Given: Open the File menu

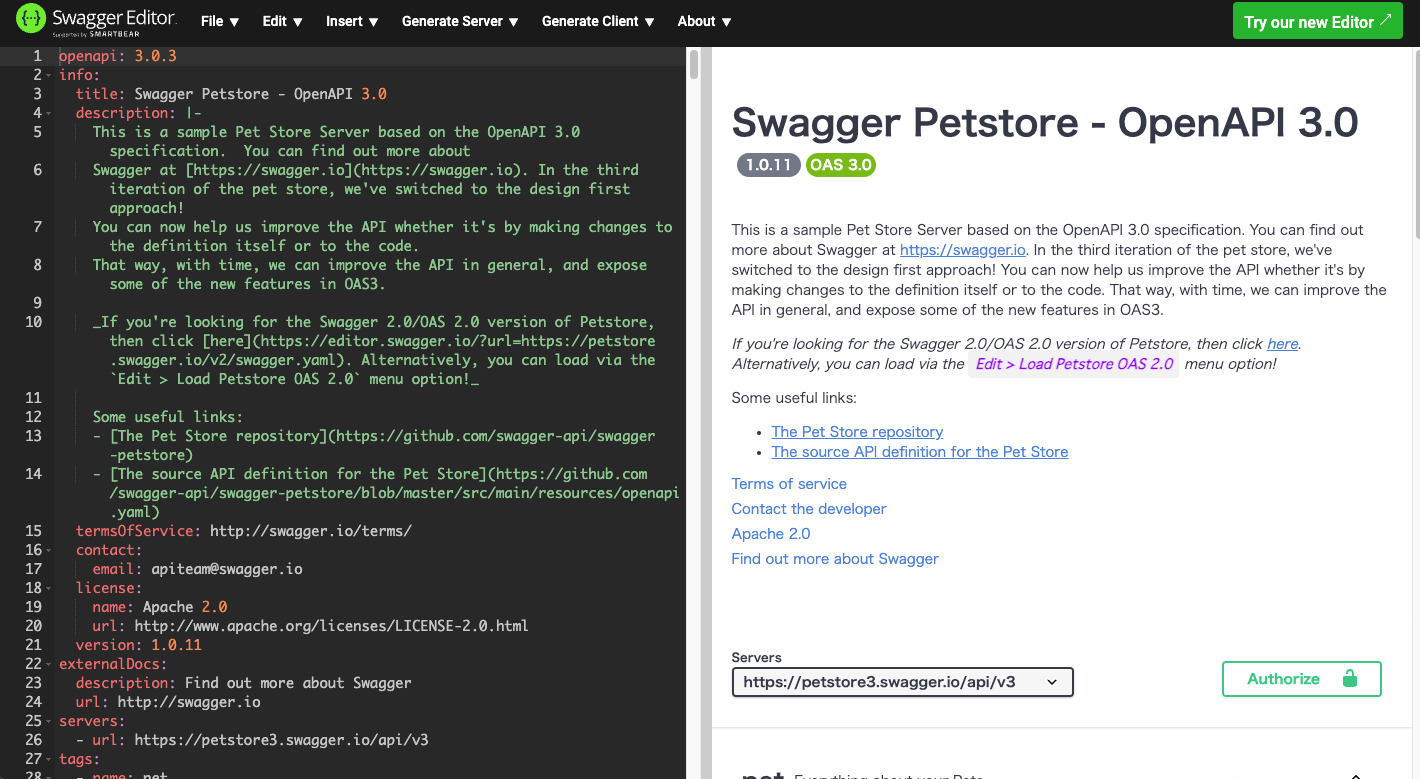Looking at the screenshot, I should 220,20.
